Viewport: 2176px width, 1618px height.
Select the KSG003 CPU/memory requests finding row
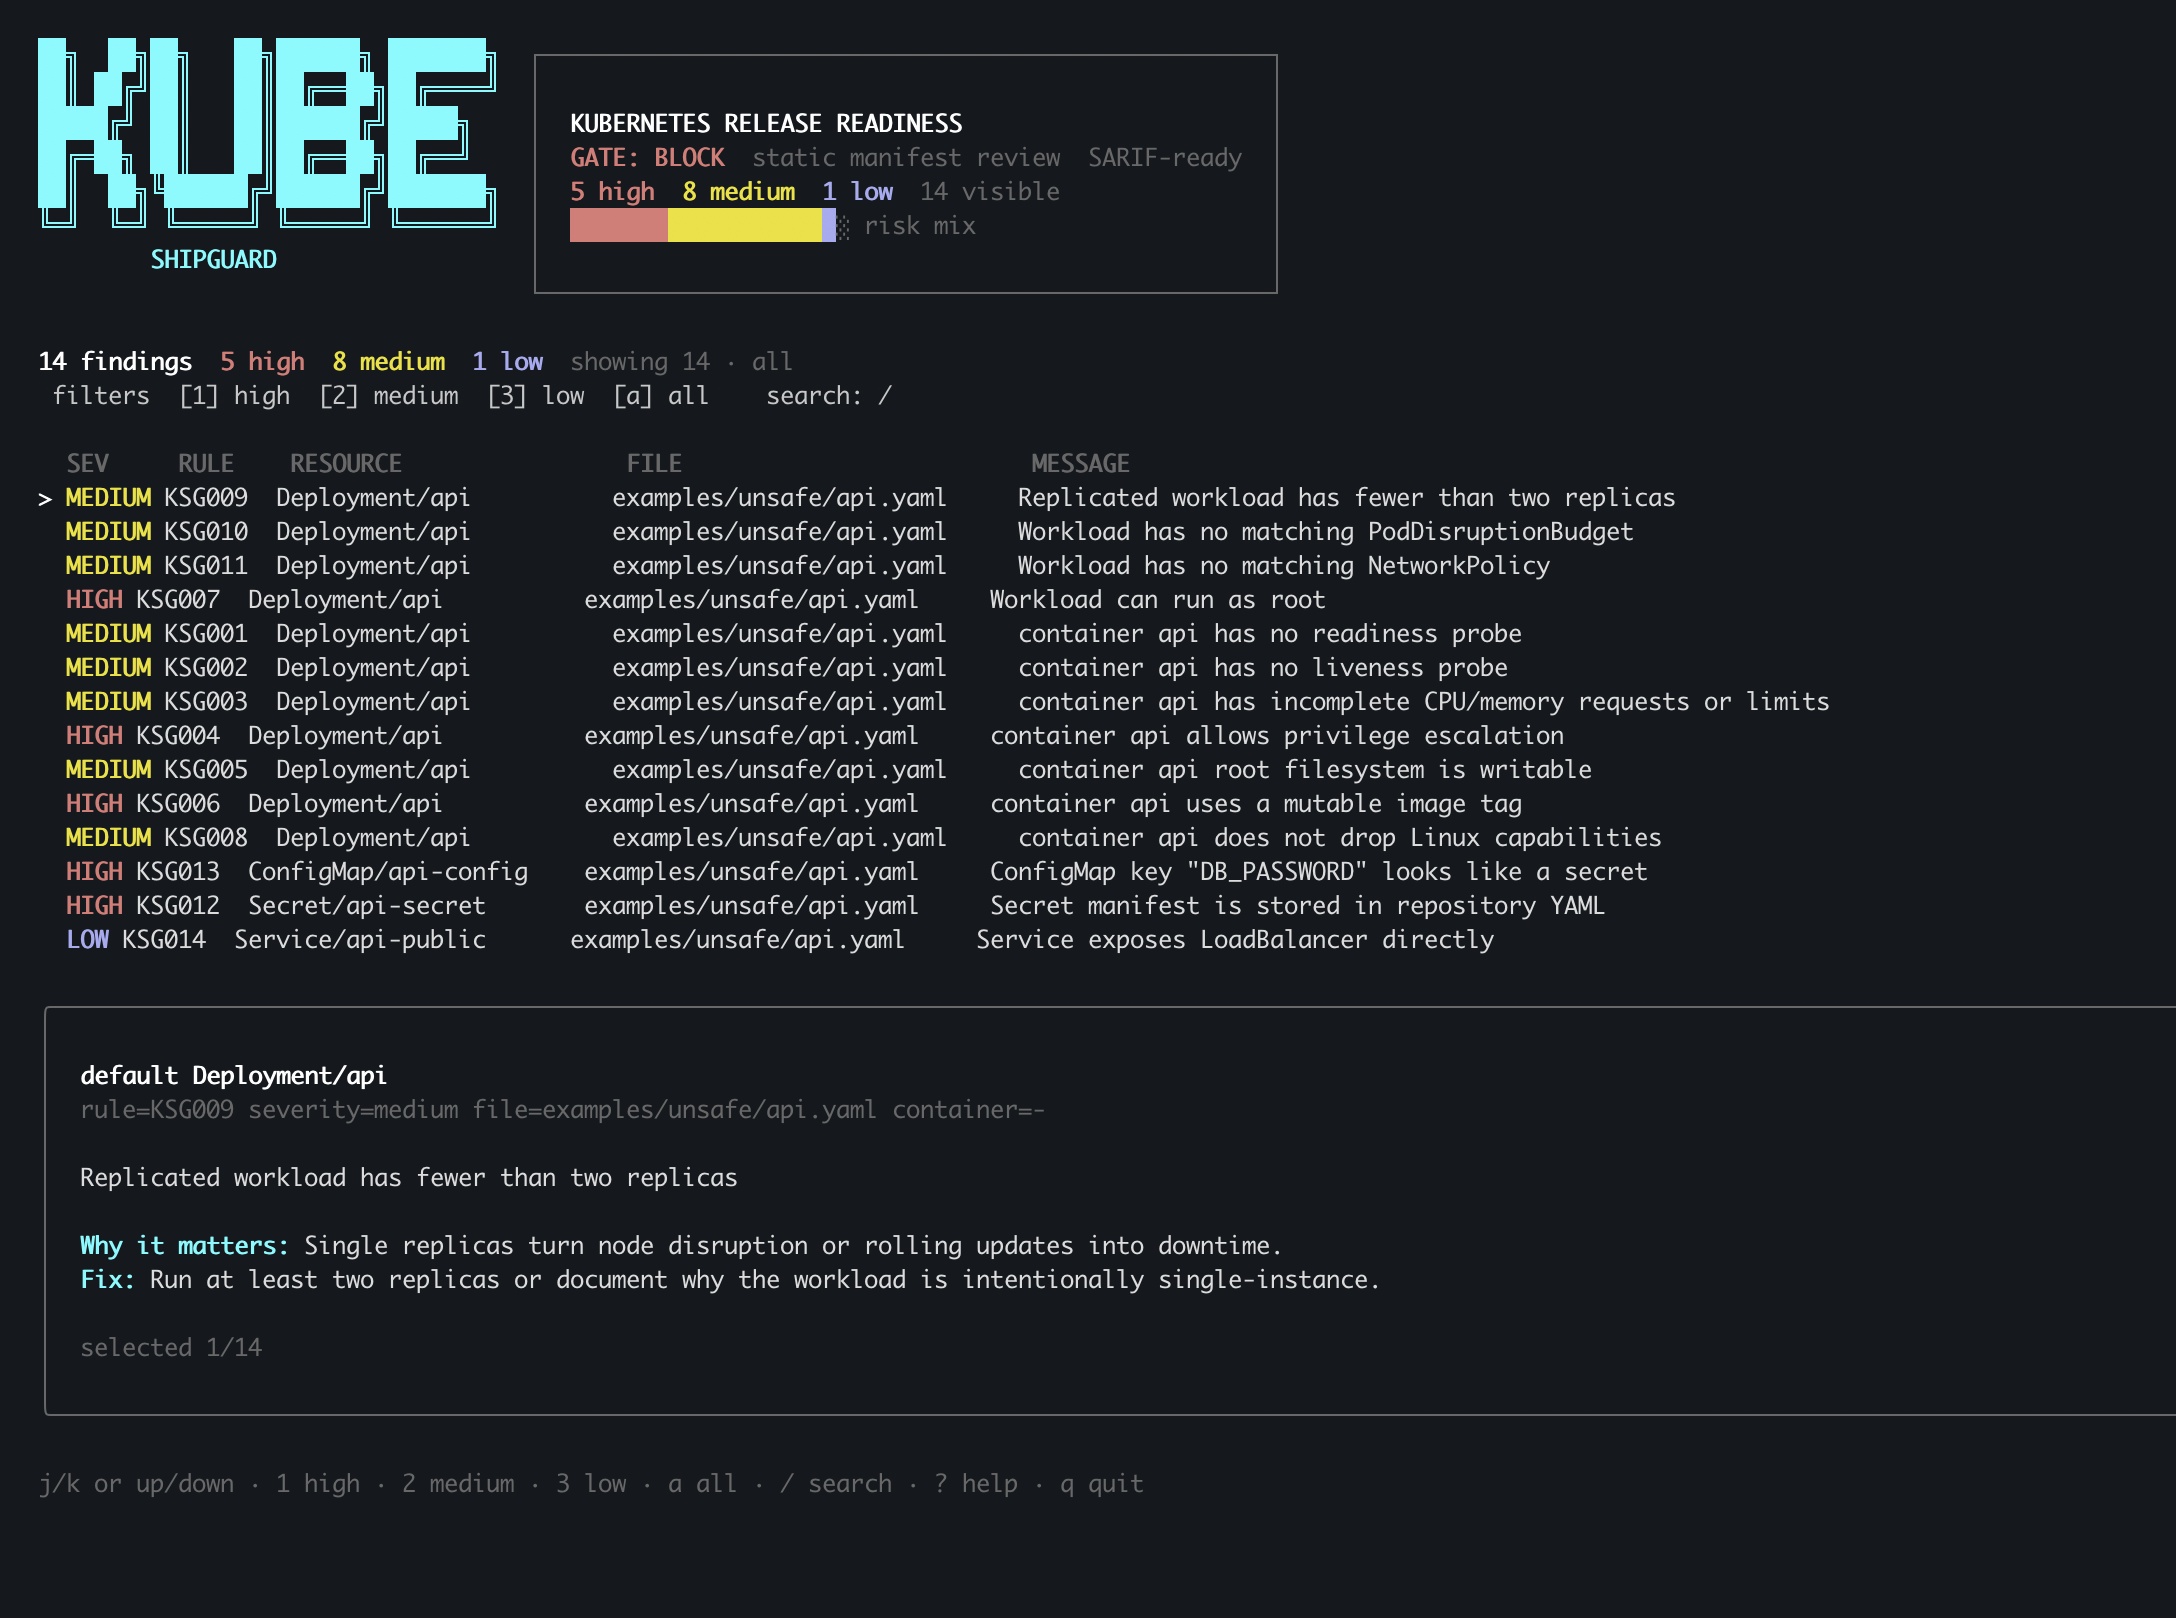(x=948, y=702)
